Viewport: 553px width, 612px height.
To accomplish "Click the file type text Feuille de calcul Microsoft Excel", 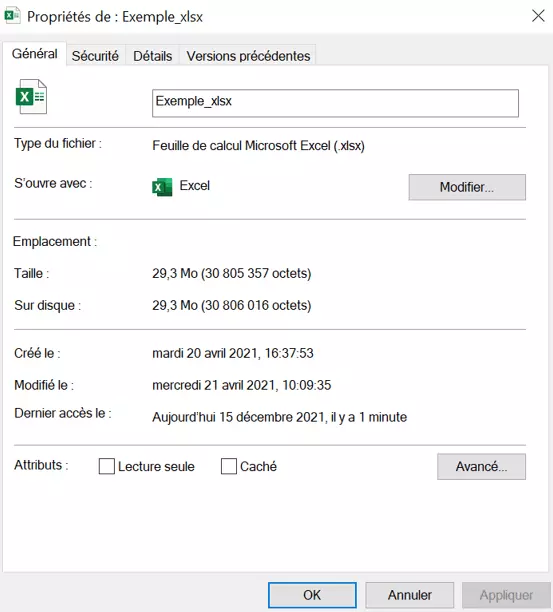I will tap(258, 146).
